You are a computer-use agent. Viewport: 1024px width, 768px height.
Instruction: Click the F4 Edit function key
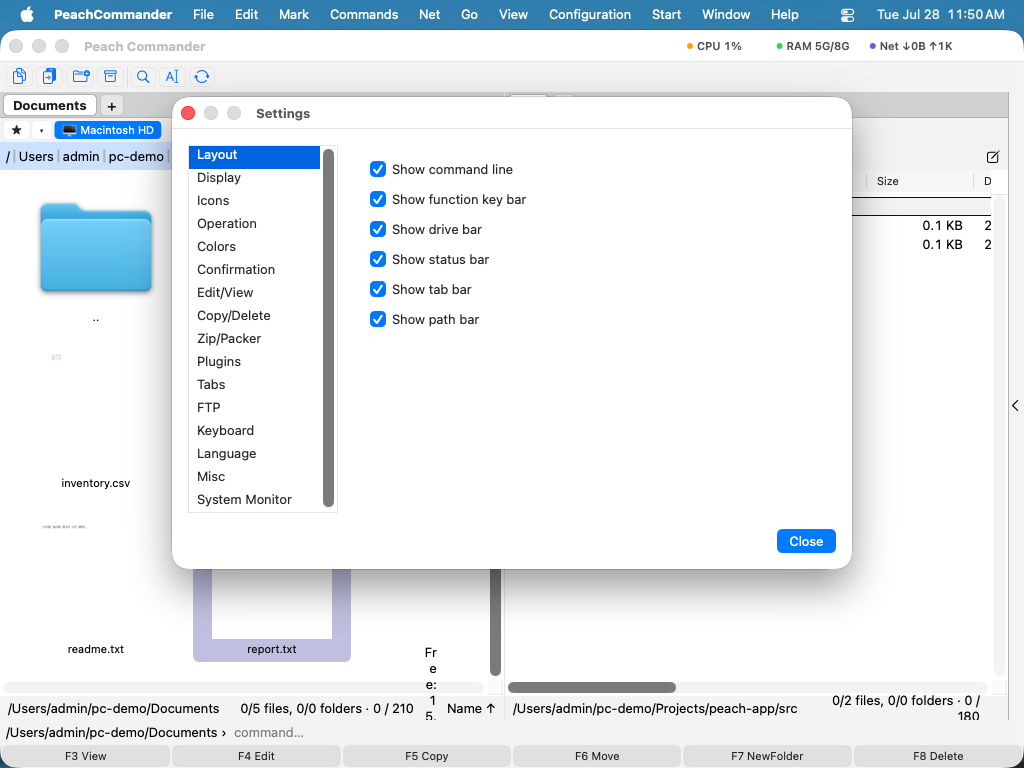tap(256, 756)
